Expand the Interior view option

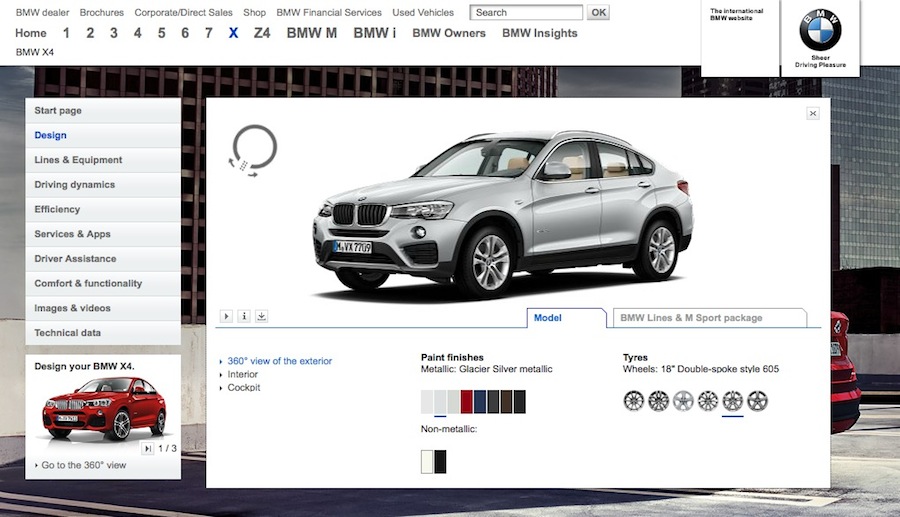point(243,374)
